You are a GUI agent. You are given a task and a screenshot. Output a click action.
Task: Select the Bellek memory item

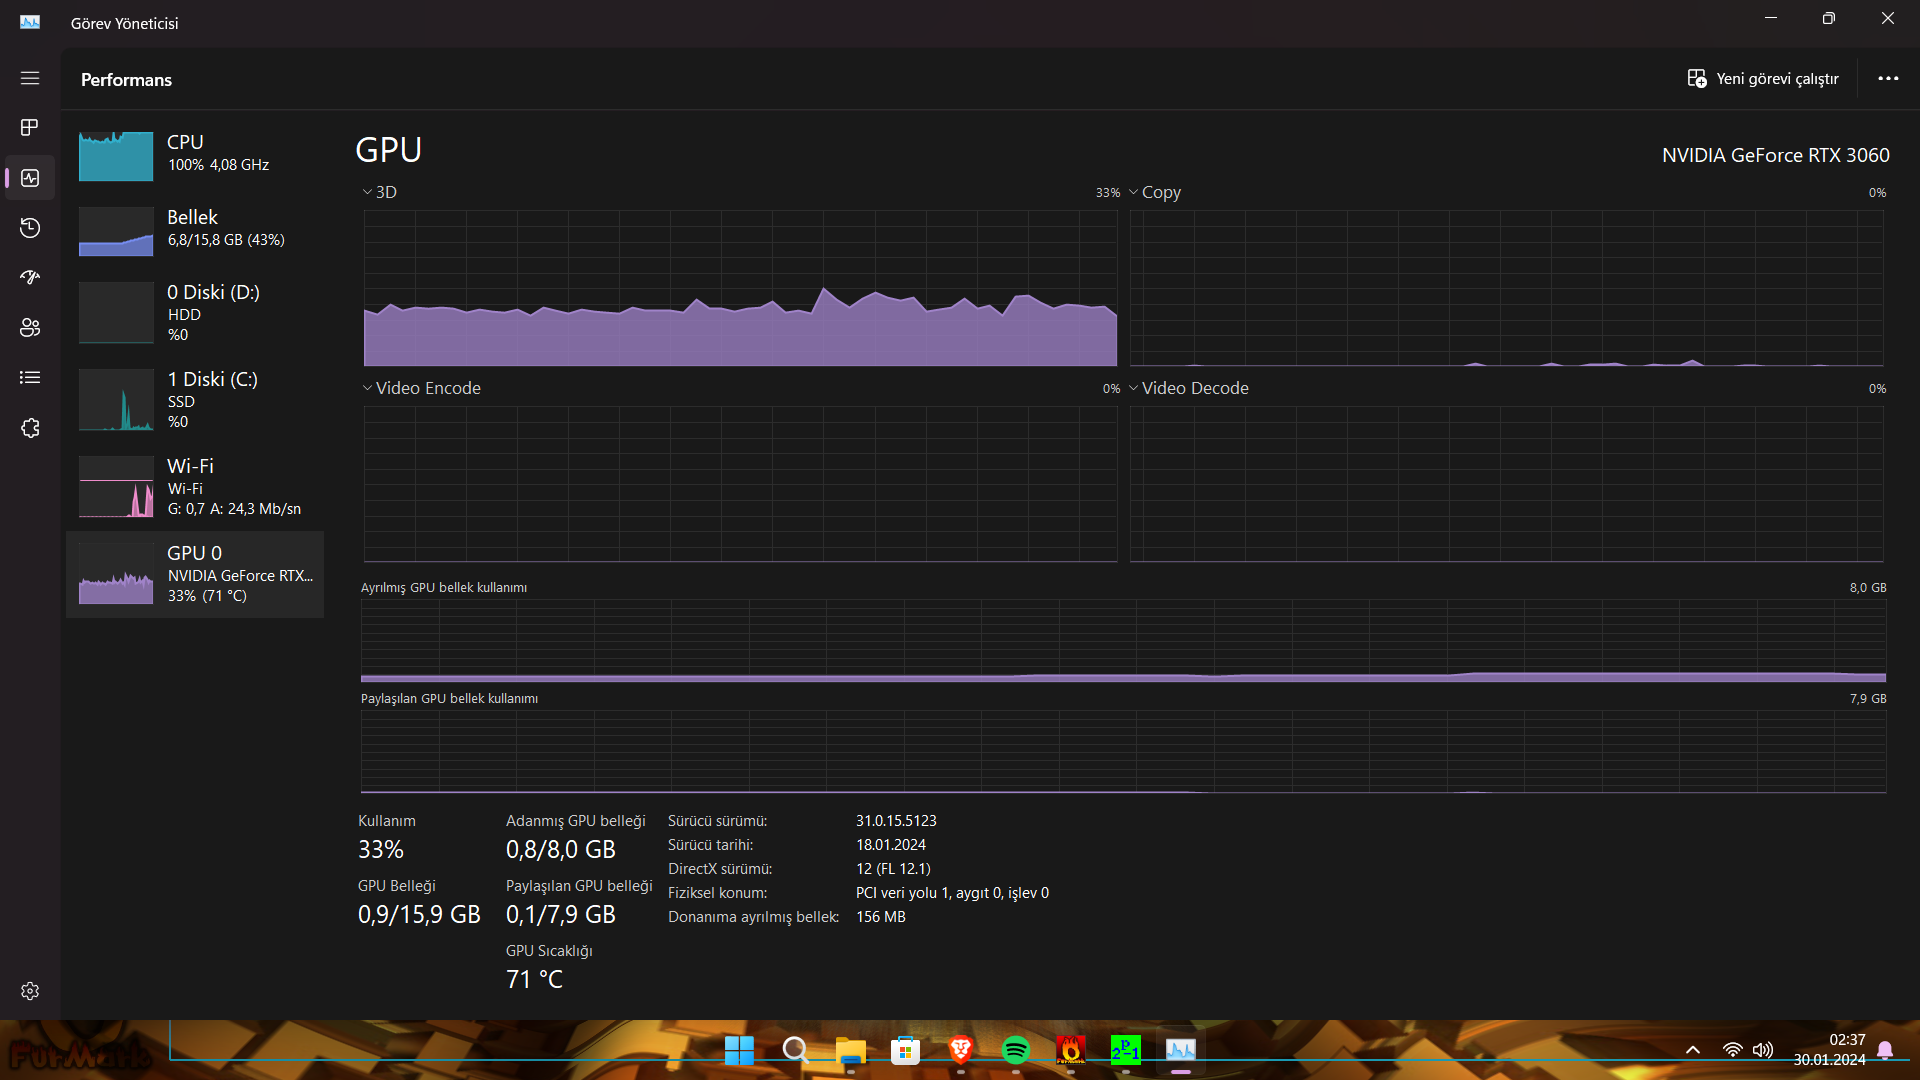coord(195,230)
